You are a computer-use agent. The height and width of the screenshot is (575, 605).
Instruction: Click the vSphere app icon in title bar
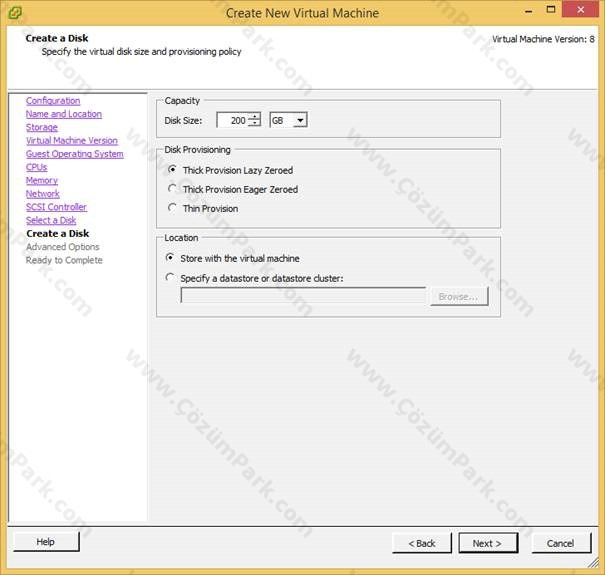click(x=15, y=13)
